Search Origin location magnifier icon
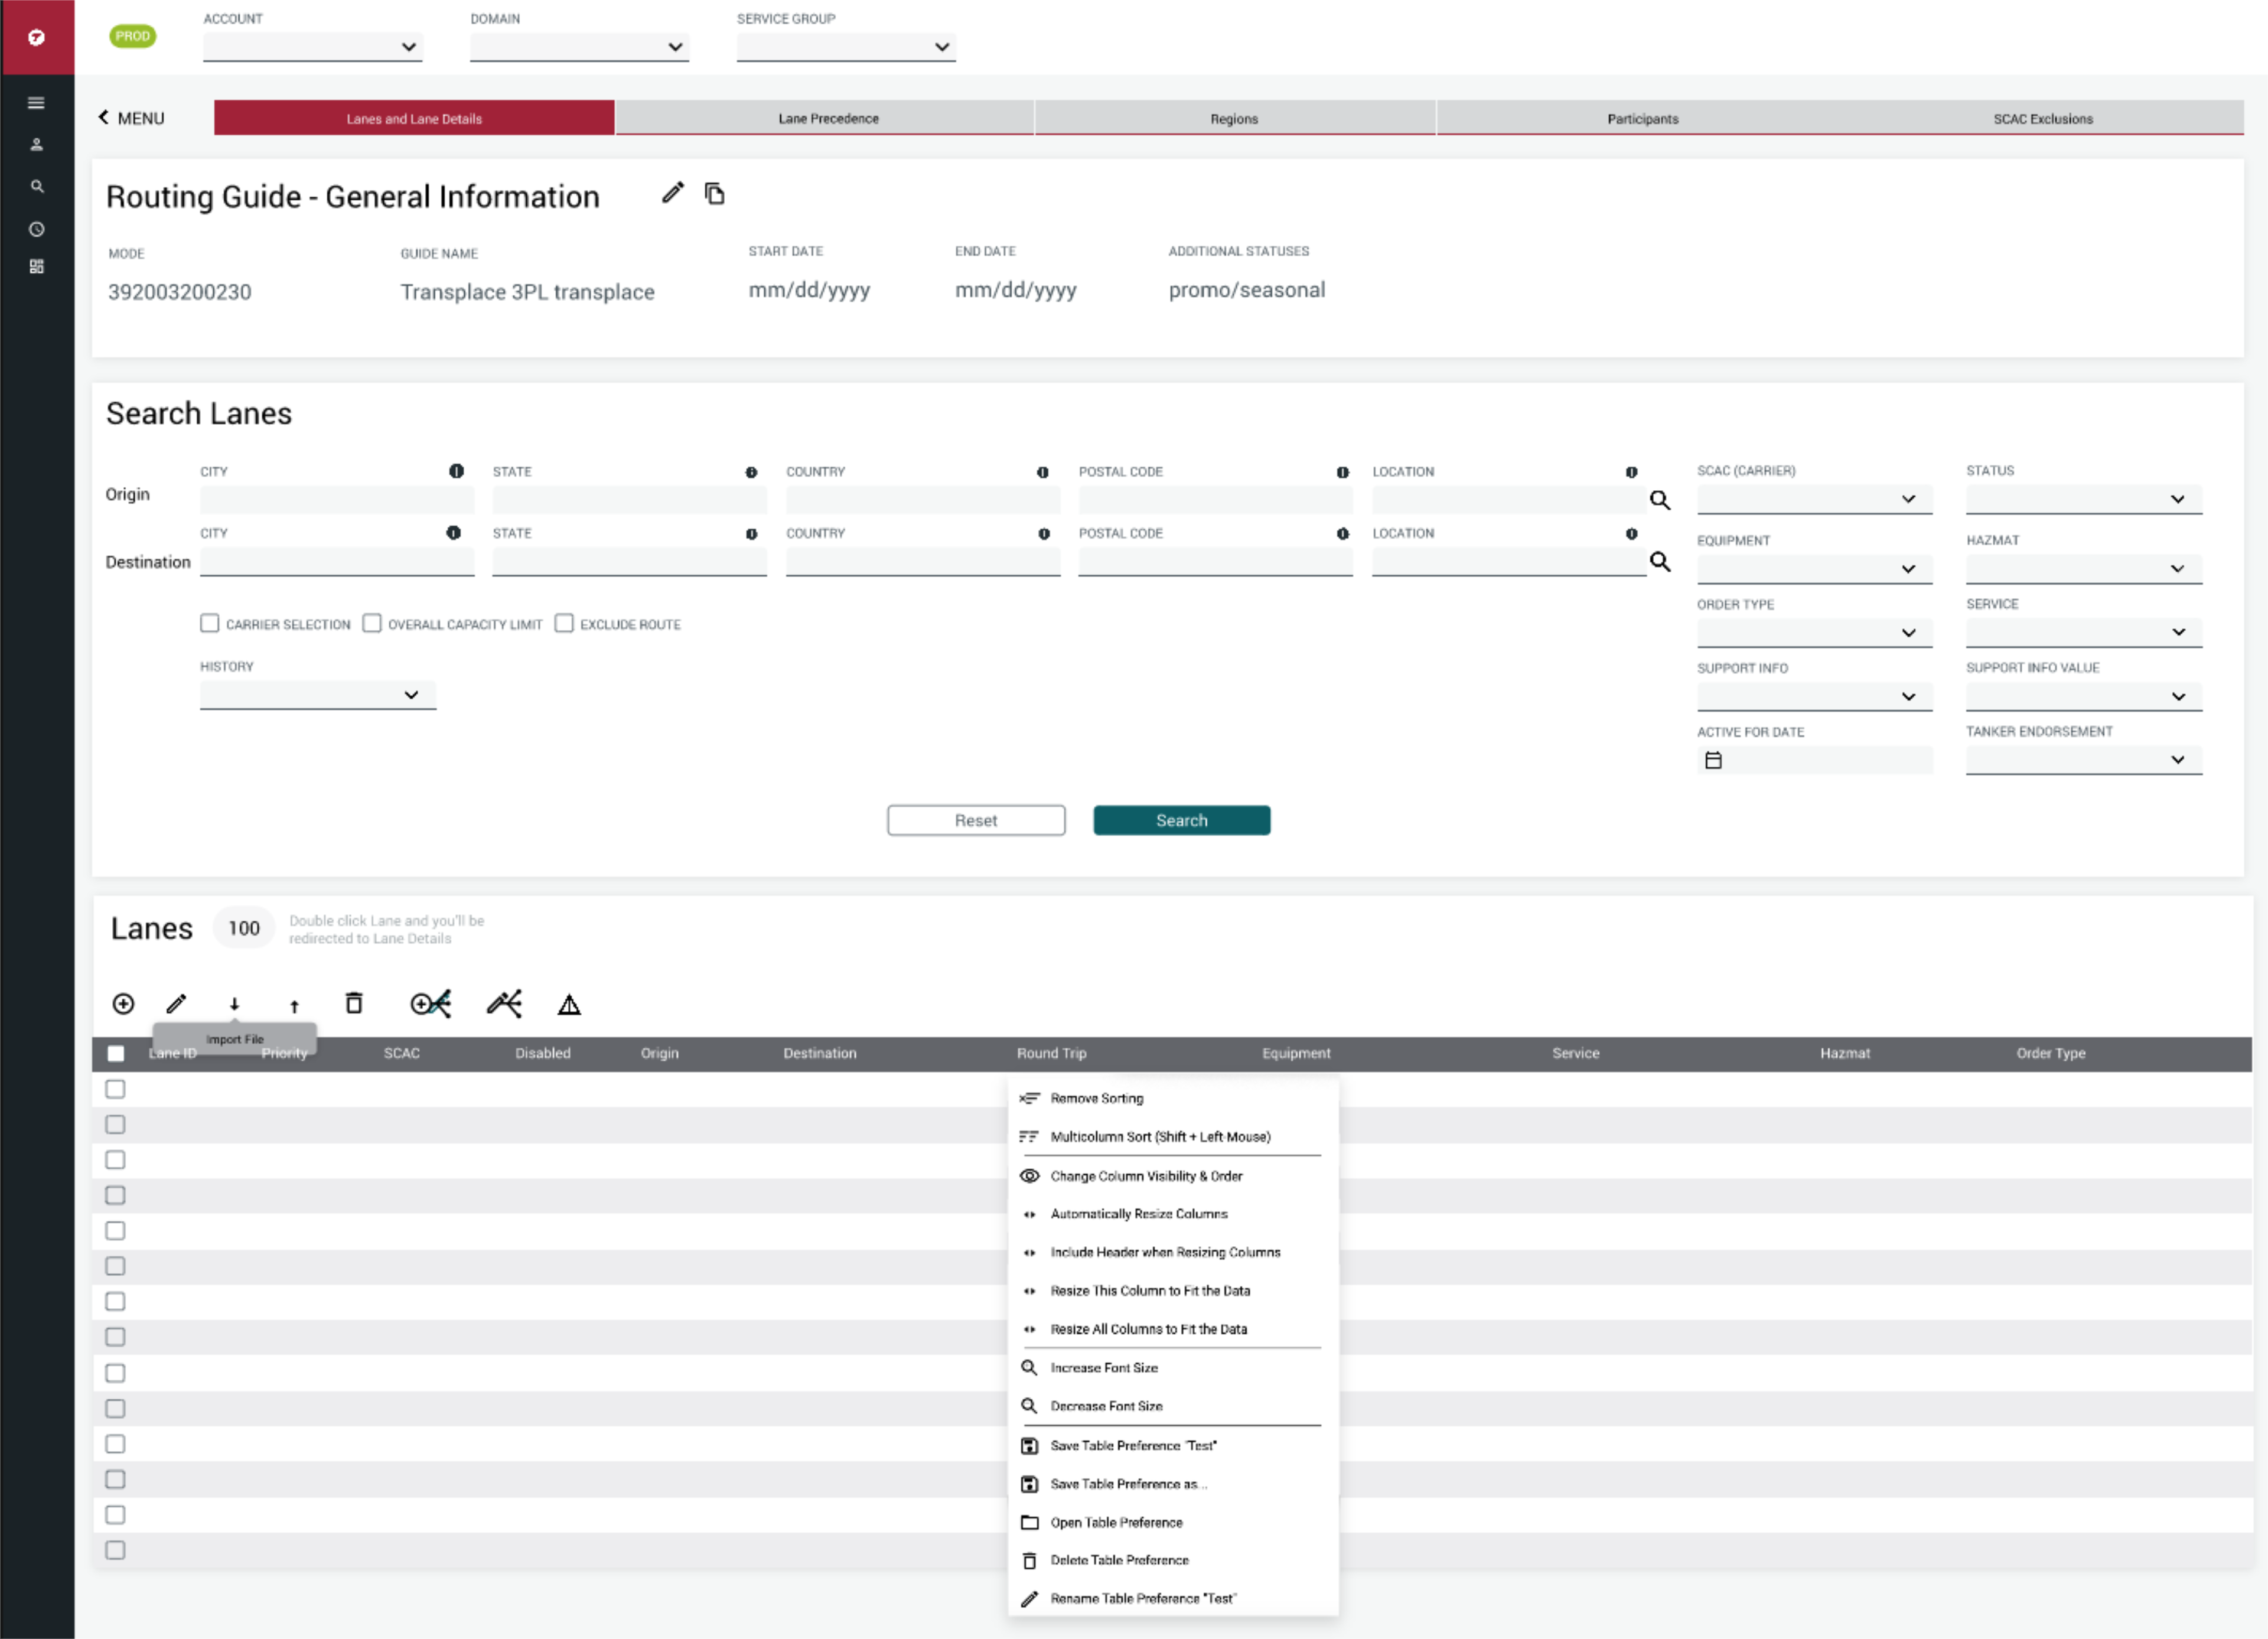Viewport: 2268px width, 1639px height. (1660, 500)
